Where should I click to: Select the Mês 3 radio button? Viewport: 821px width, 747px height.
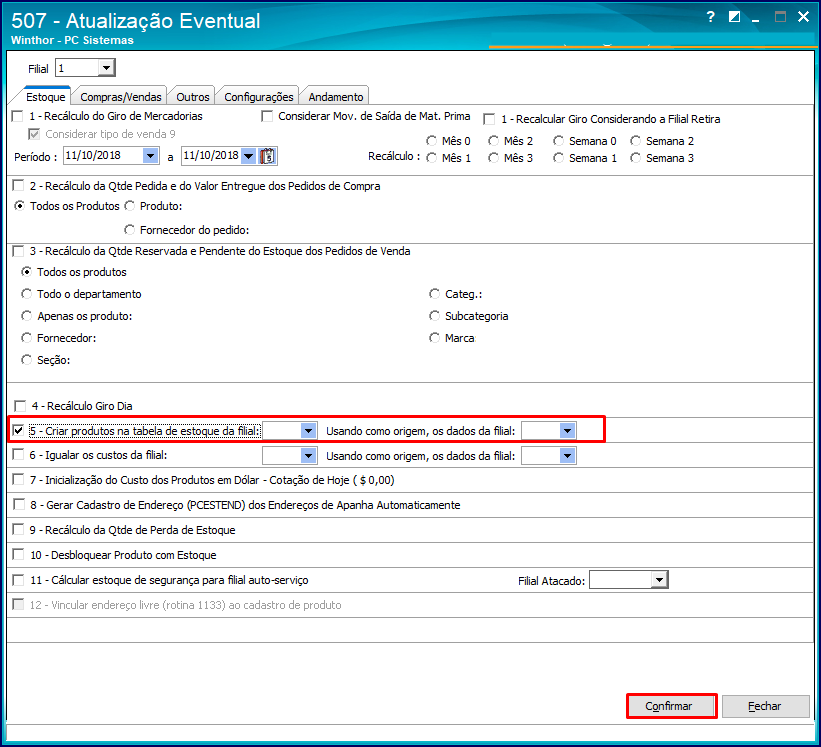coord(493,158)
